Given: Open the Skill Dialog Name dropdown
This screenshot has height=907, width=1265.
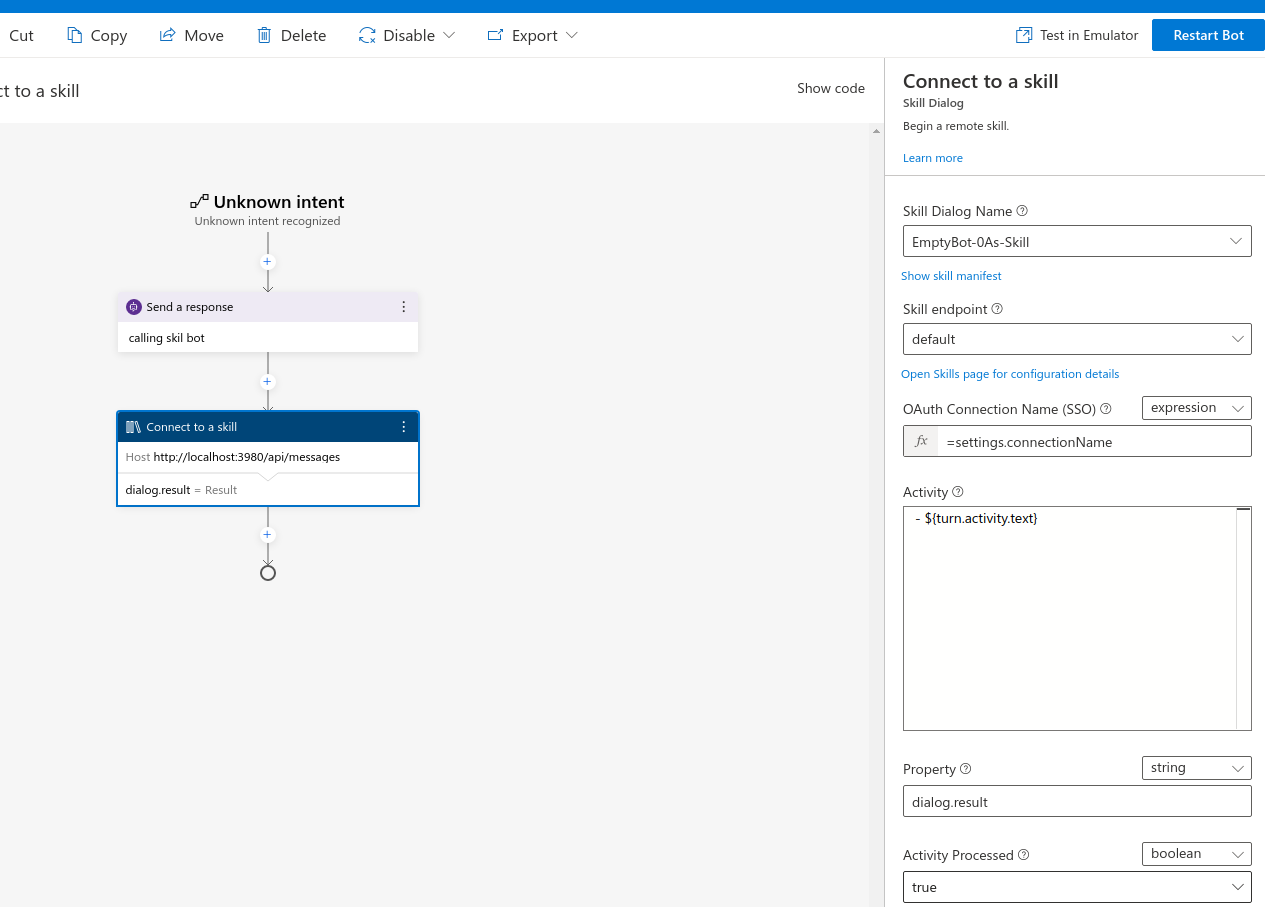Looking at the screenshot, I should coord(1077,242).
